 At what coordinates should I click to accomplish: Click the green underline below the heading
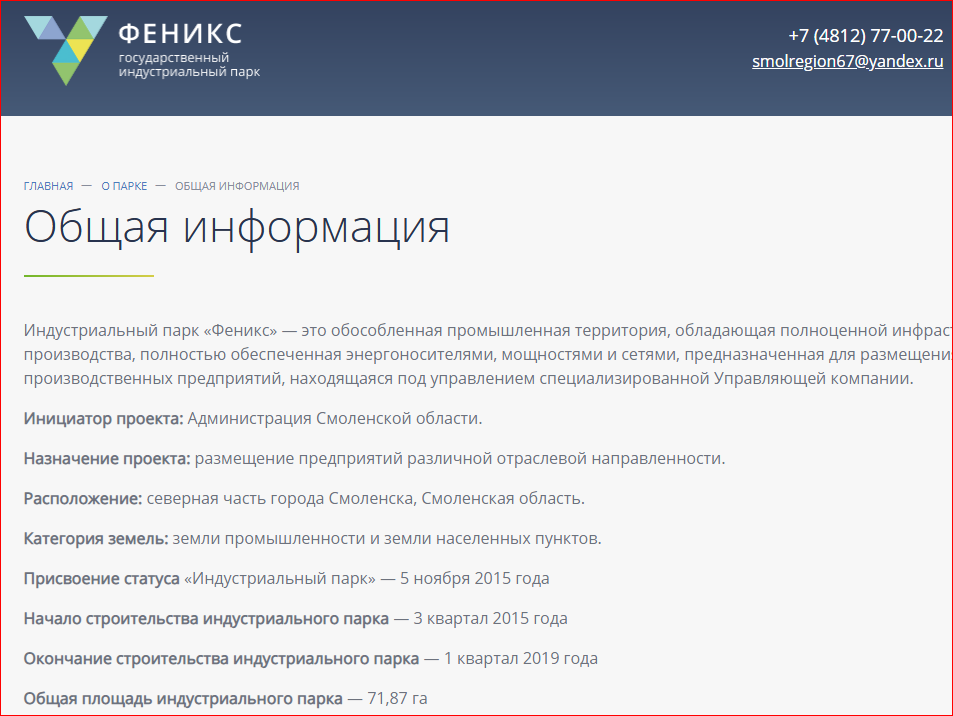[x=88, y=275]
